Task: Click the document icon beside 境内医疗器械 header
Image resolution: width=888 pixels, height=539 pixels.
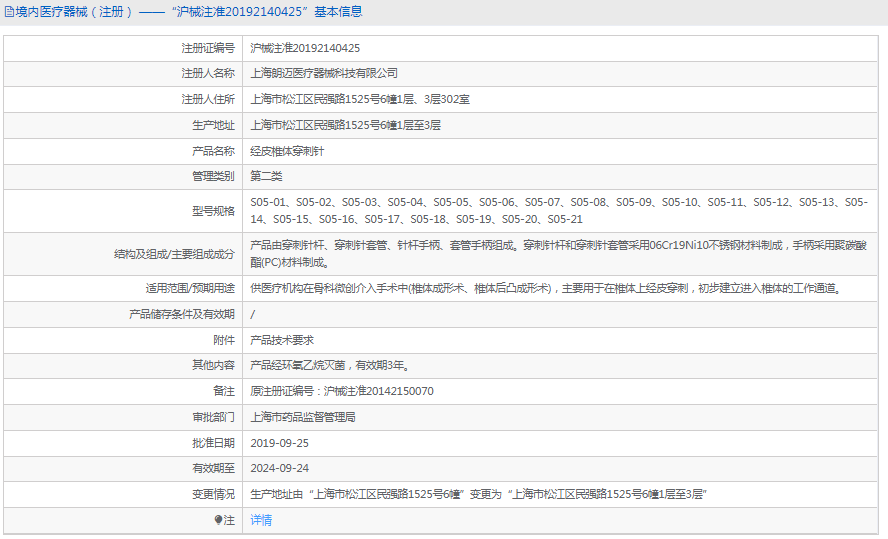Action: (x=9, y=12)
